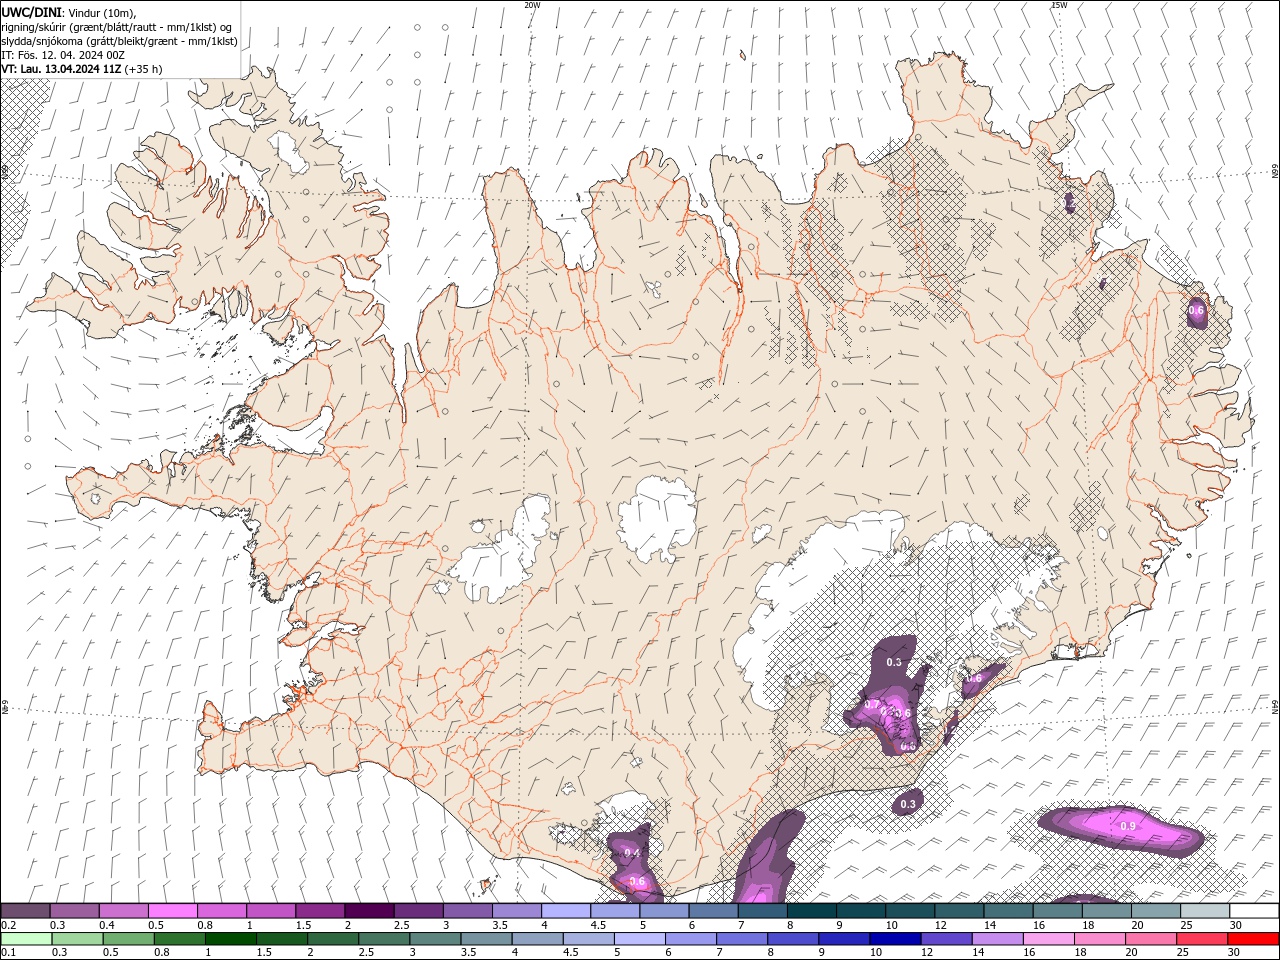Pick the rain-scale swatch labeled 2.5

pyautogui.click(x=383, y=939)
